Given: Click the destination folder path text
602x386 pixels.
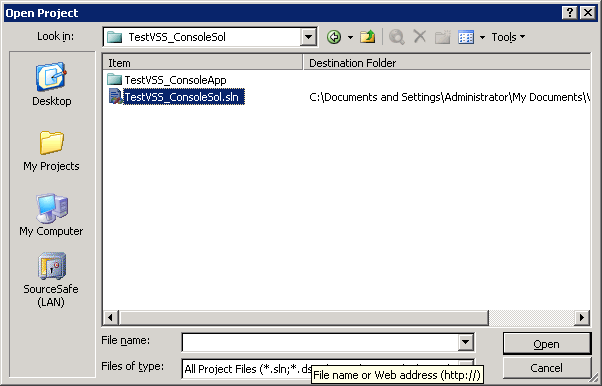Looking at the screenshot, I should point(449,97).
